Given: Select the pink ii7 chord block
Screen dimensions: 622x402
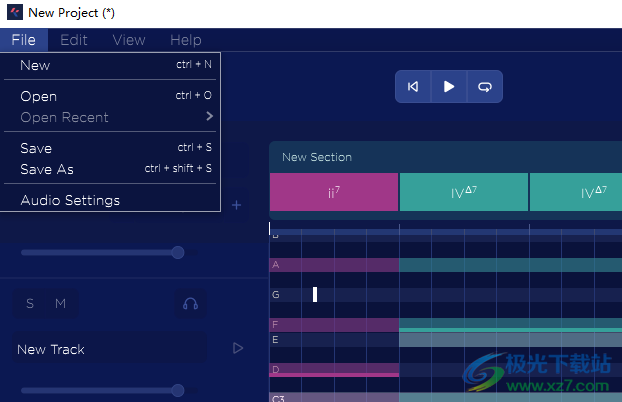Looking at the screenshot, I should (333, 192).
